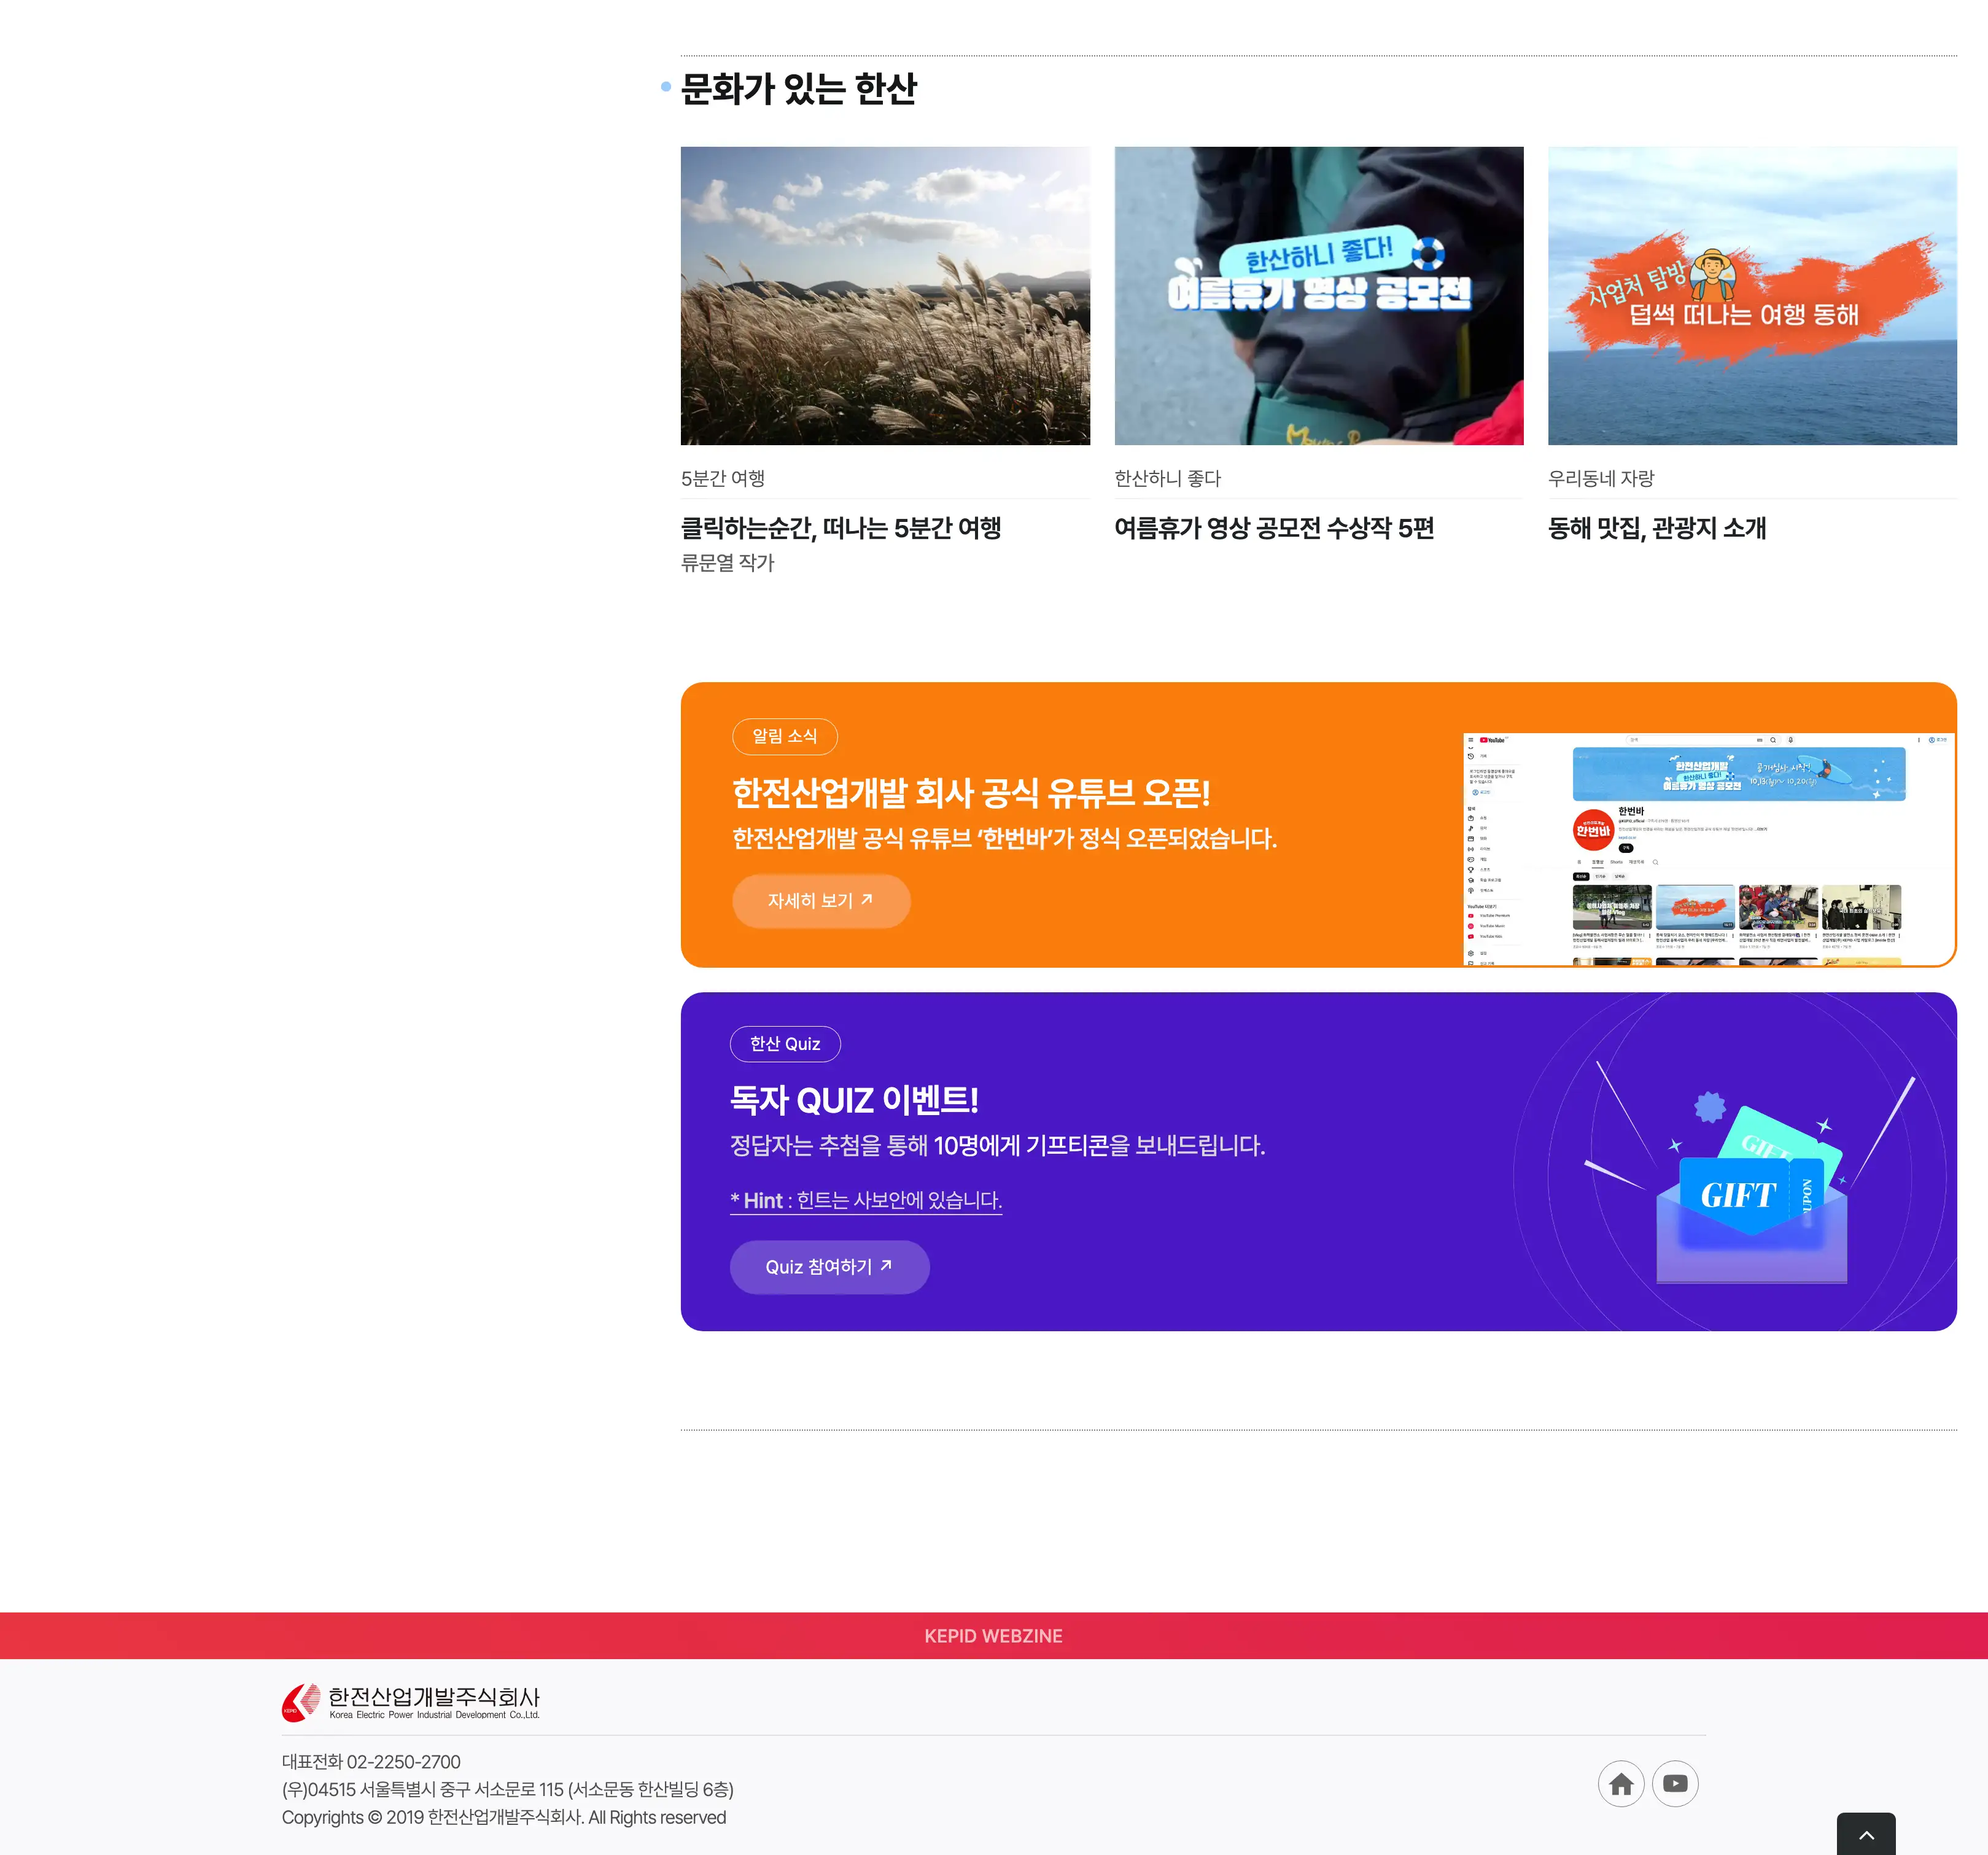Image resolution: width=1988 pixels, height=1855 pixels.
Task: Select the 재생목록 tab
Action: point(1636,862)
